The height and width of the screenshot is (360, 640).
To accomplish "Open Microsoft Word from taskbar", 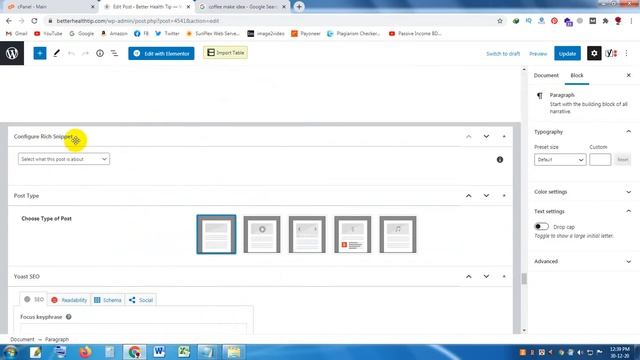I will 159,352.
